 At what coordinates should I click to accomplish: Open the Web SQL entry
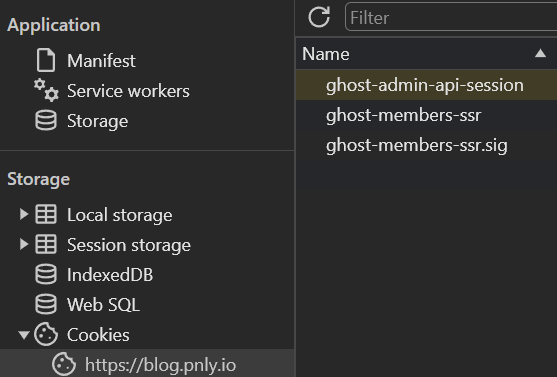pyautogui.click(x=103, y=305)
